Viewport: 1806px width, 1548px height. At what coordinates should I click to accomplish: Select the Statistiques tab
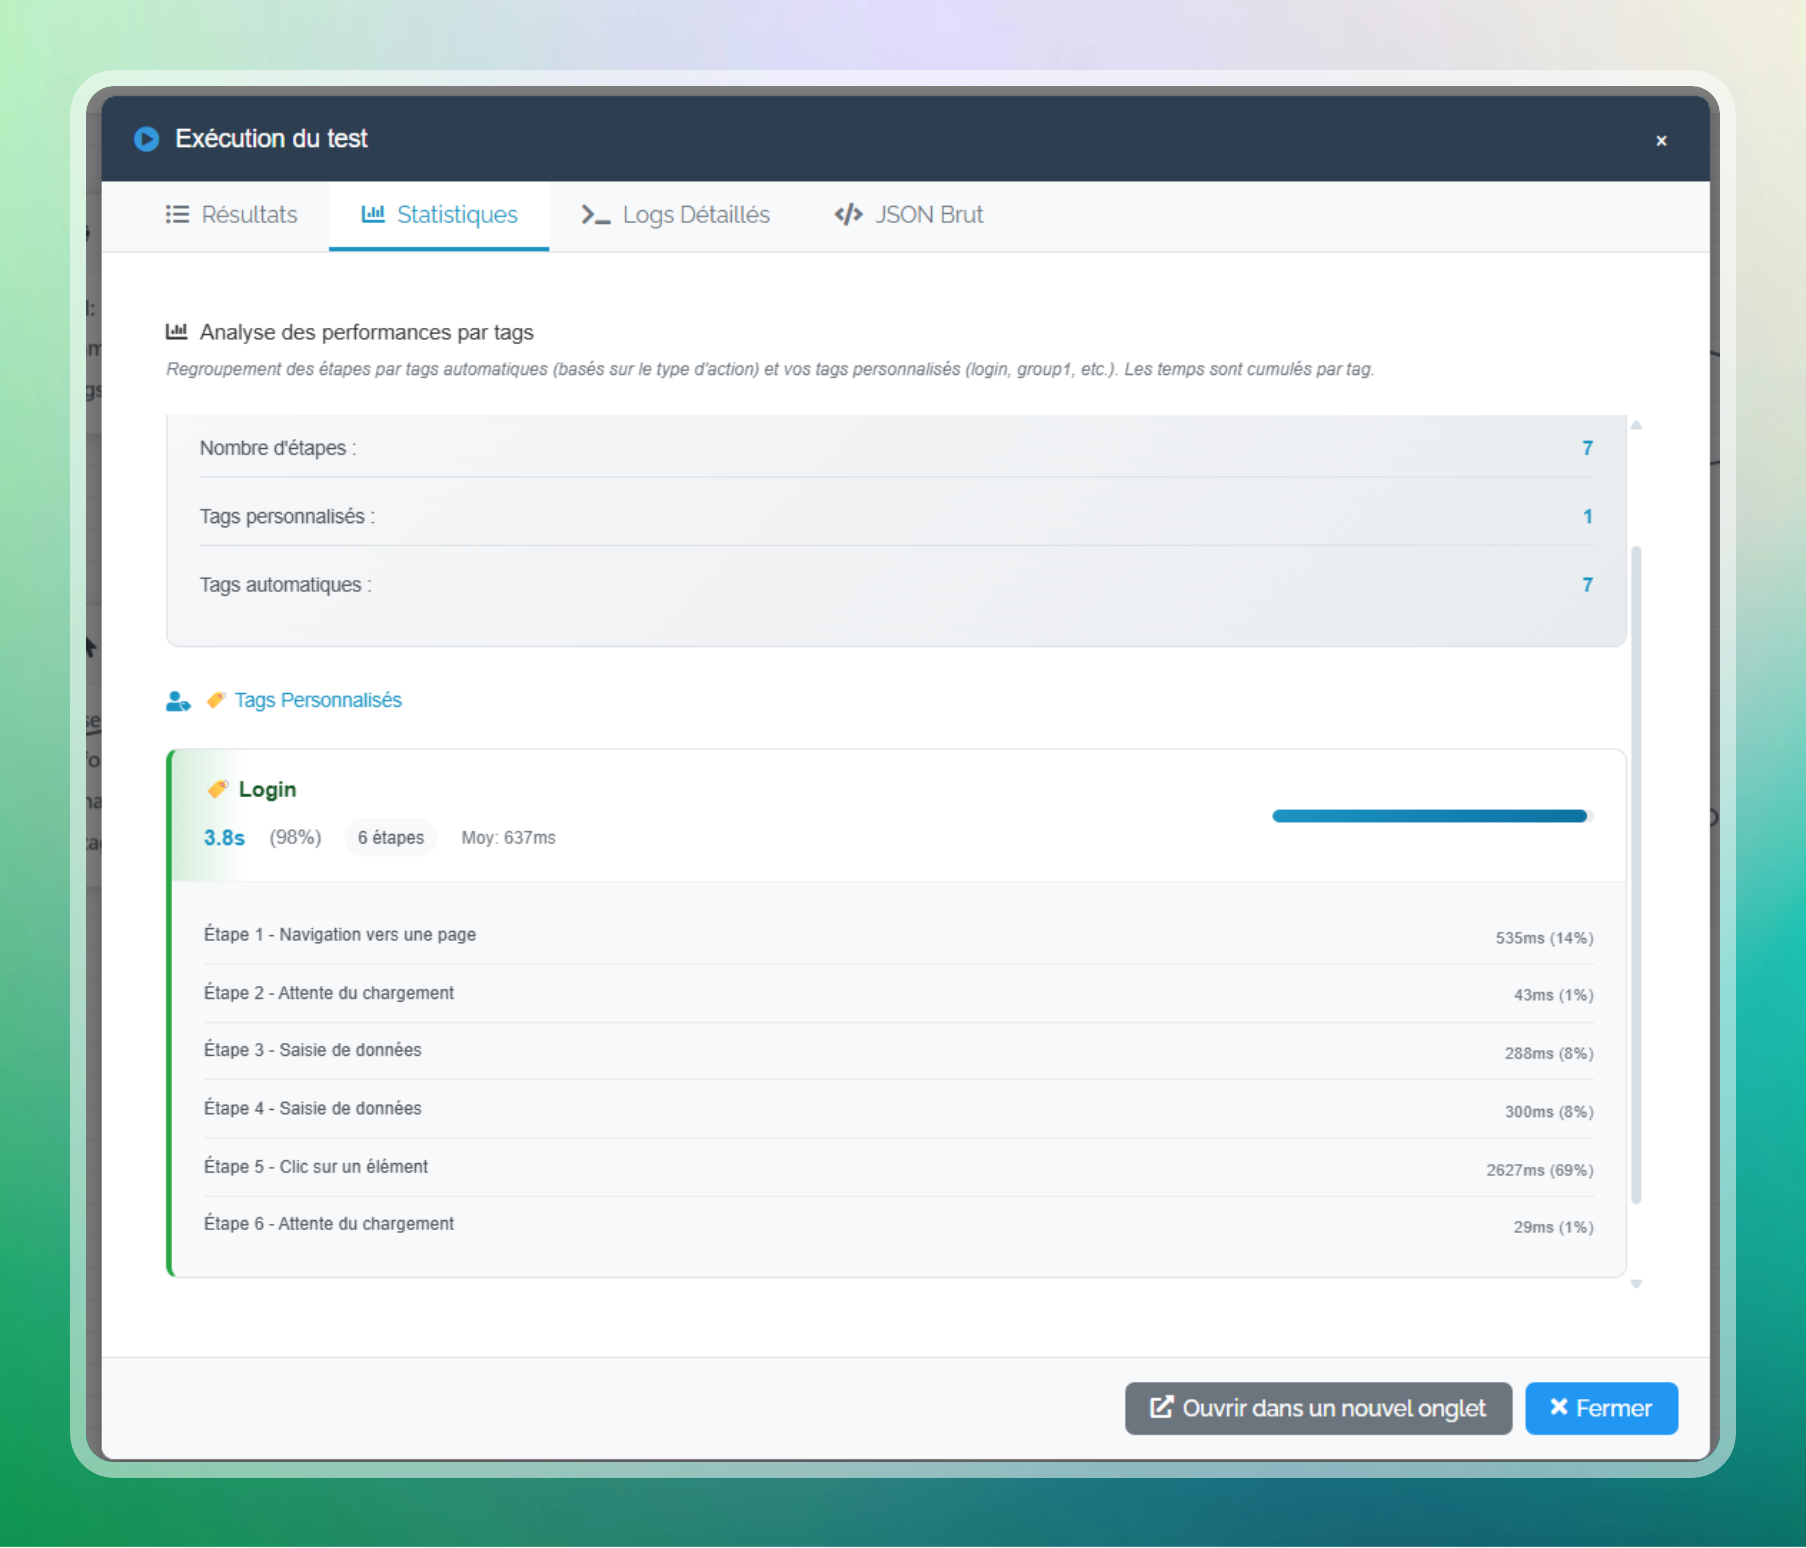click(439, 215)
